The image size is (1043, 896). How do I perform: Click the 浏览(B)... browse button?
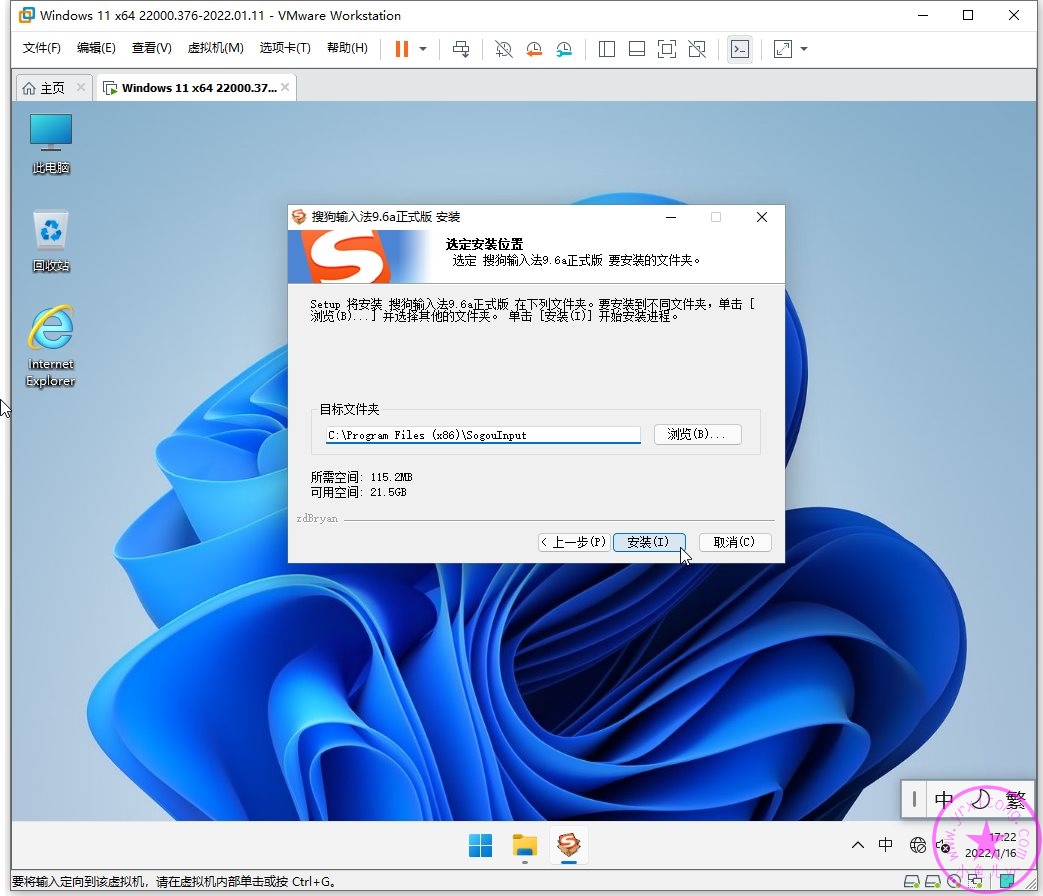tap(697, 434)
